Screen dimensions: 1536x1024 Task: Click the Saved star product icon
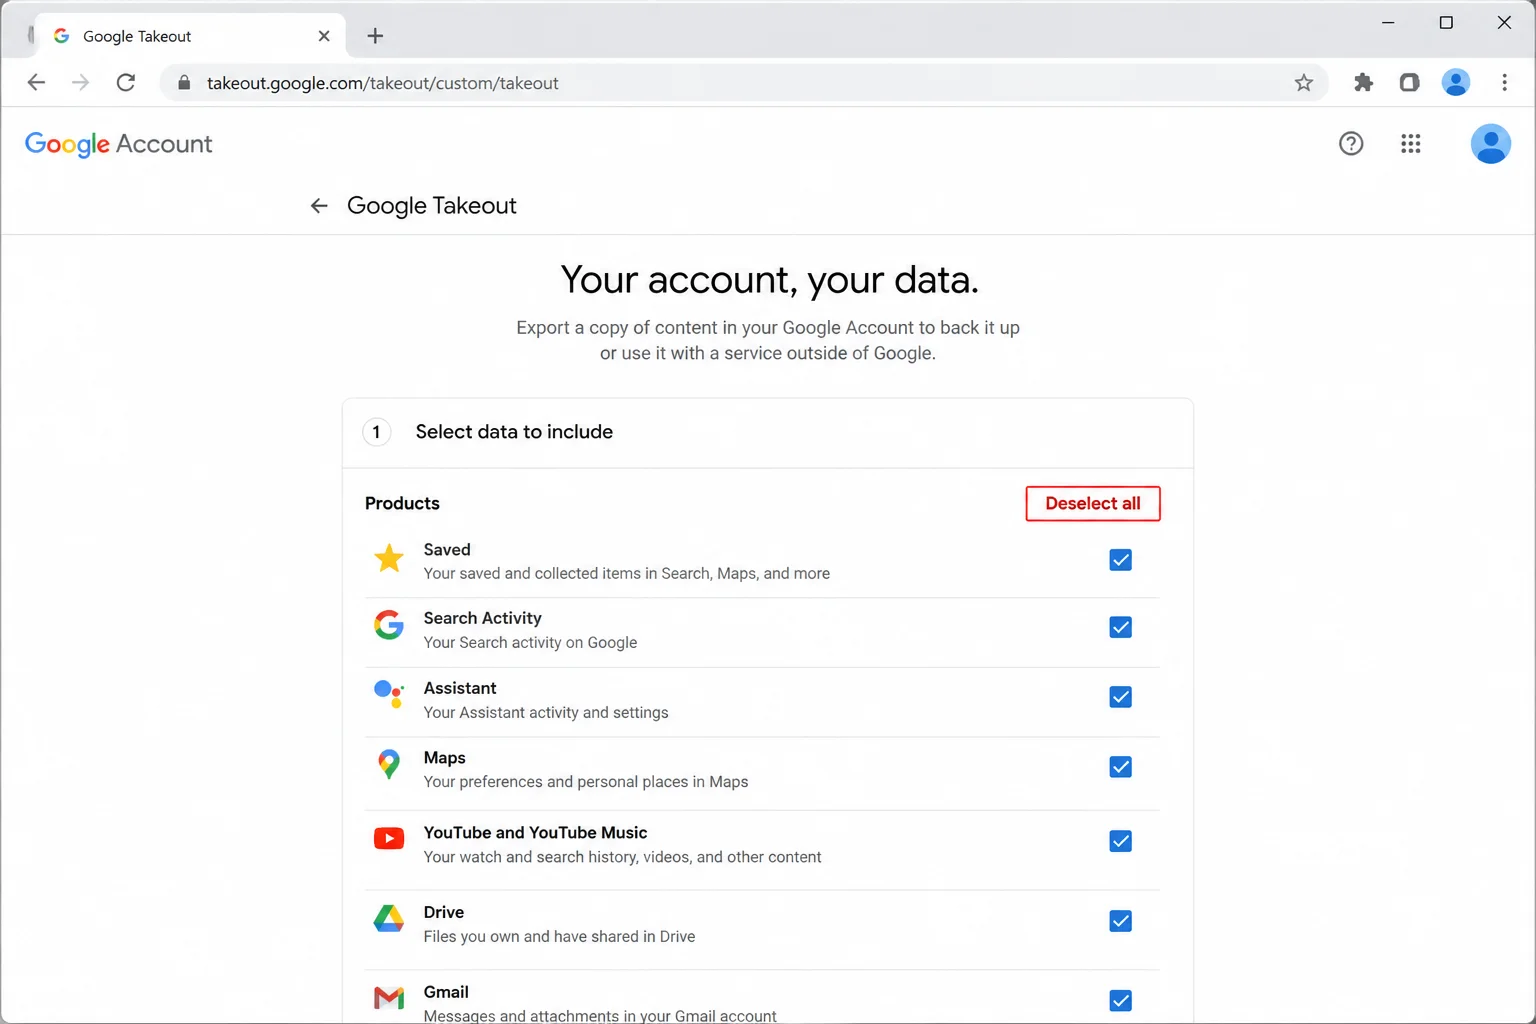(389, 559)
